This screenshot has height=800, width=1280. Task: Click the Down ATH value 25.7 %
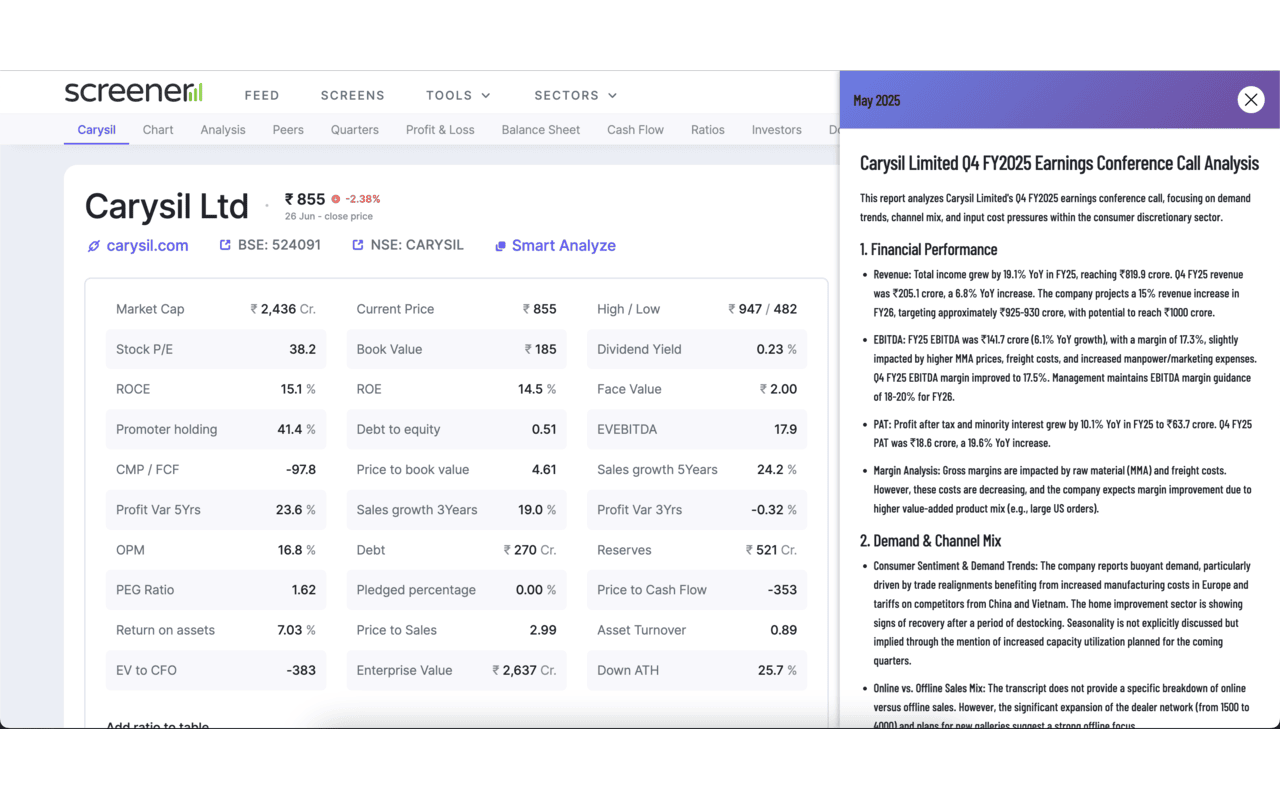tap(777, 670)
